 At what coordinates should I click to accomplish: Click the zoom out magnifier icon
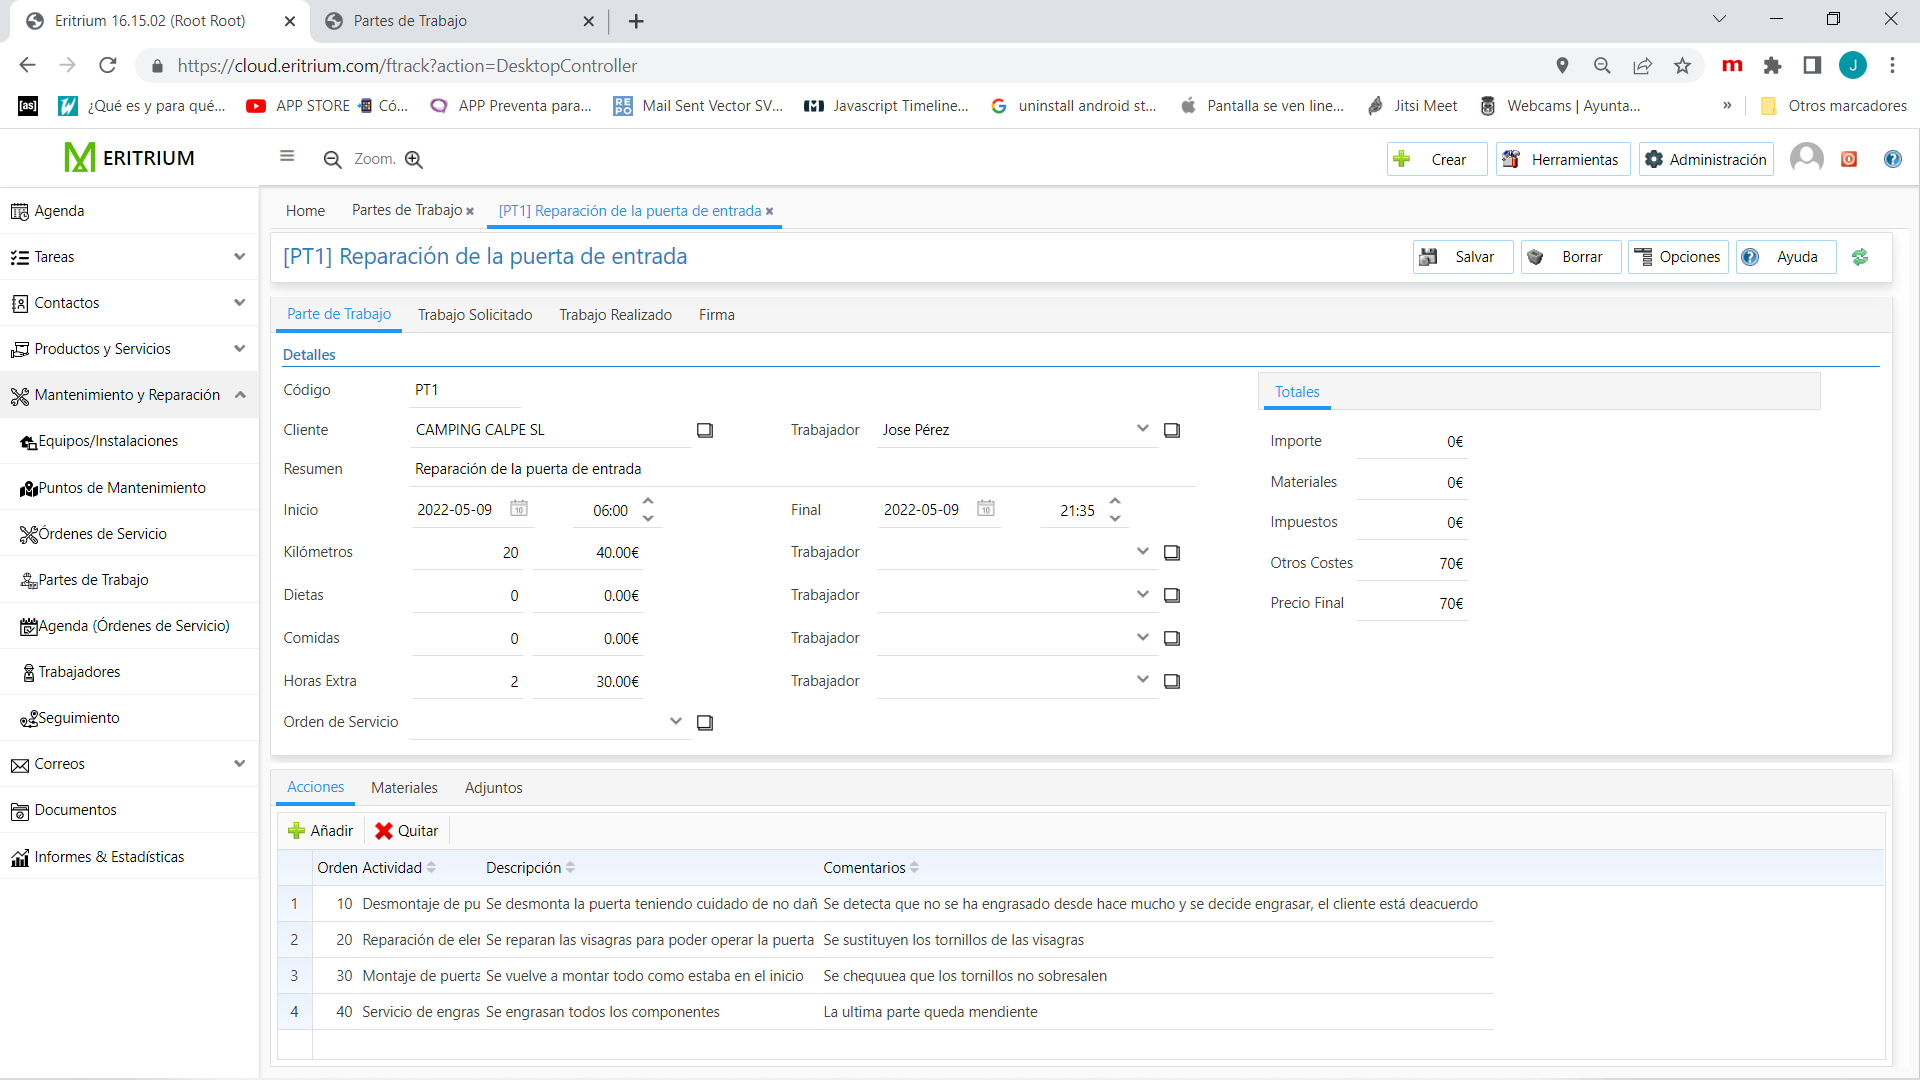(333, 159)
